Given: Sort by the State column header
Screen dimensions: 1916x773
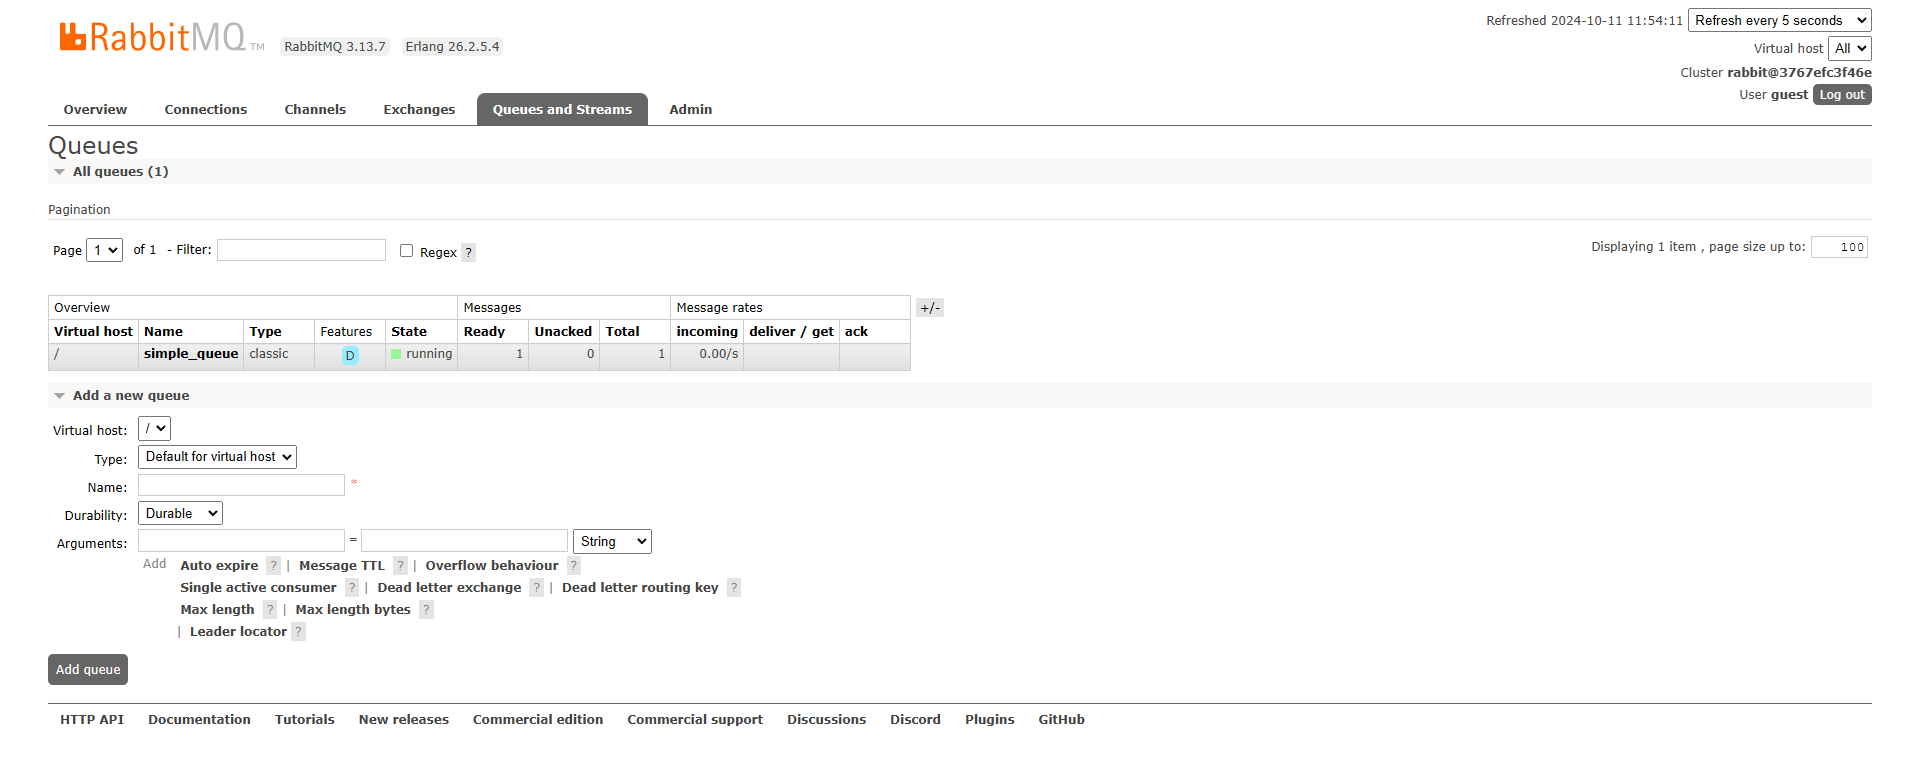Looking at the screenshot, I should point(409,332).
